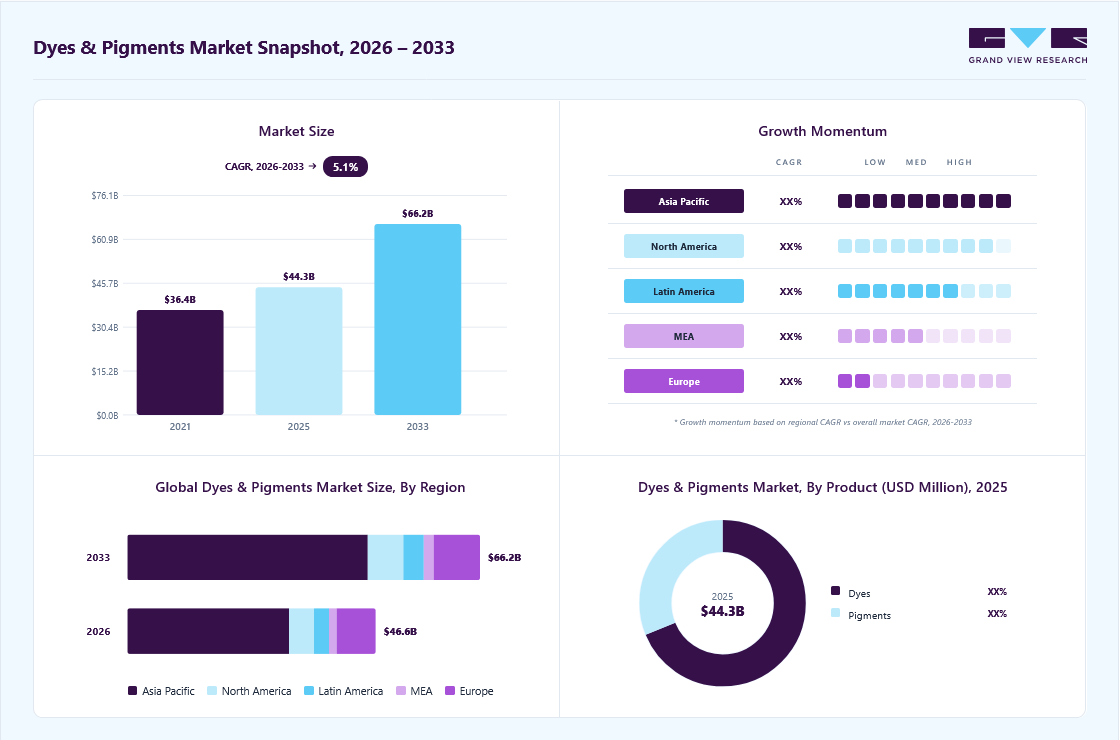Click the $76.1B axis label
The height and width of the screenshot is (740, 1120).
point(105,196)
